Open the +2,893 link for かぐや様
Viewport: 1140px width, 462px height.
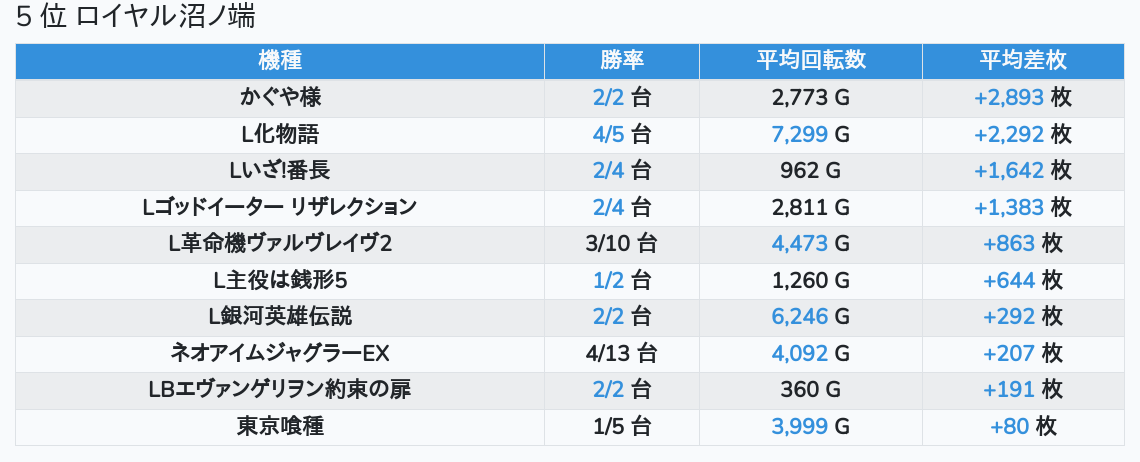point(1008,98)
